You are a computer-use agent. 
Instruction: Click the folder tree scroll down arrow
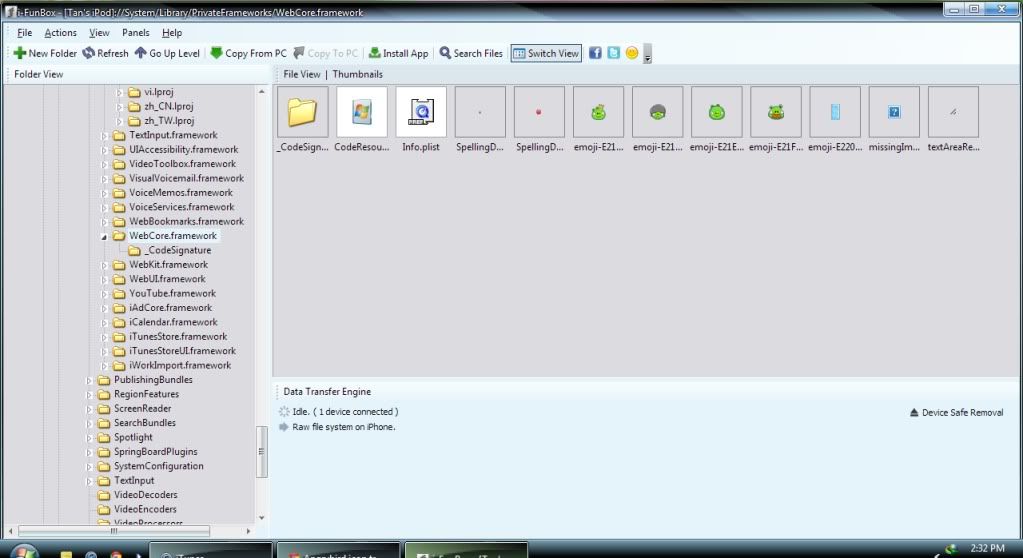[262, 518]
